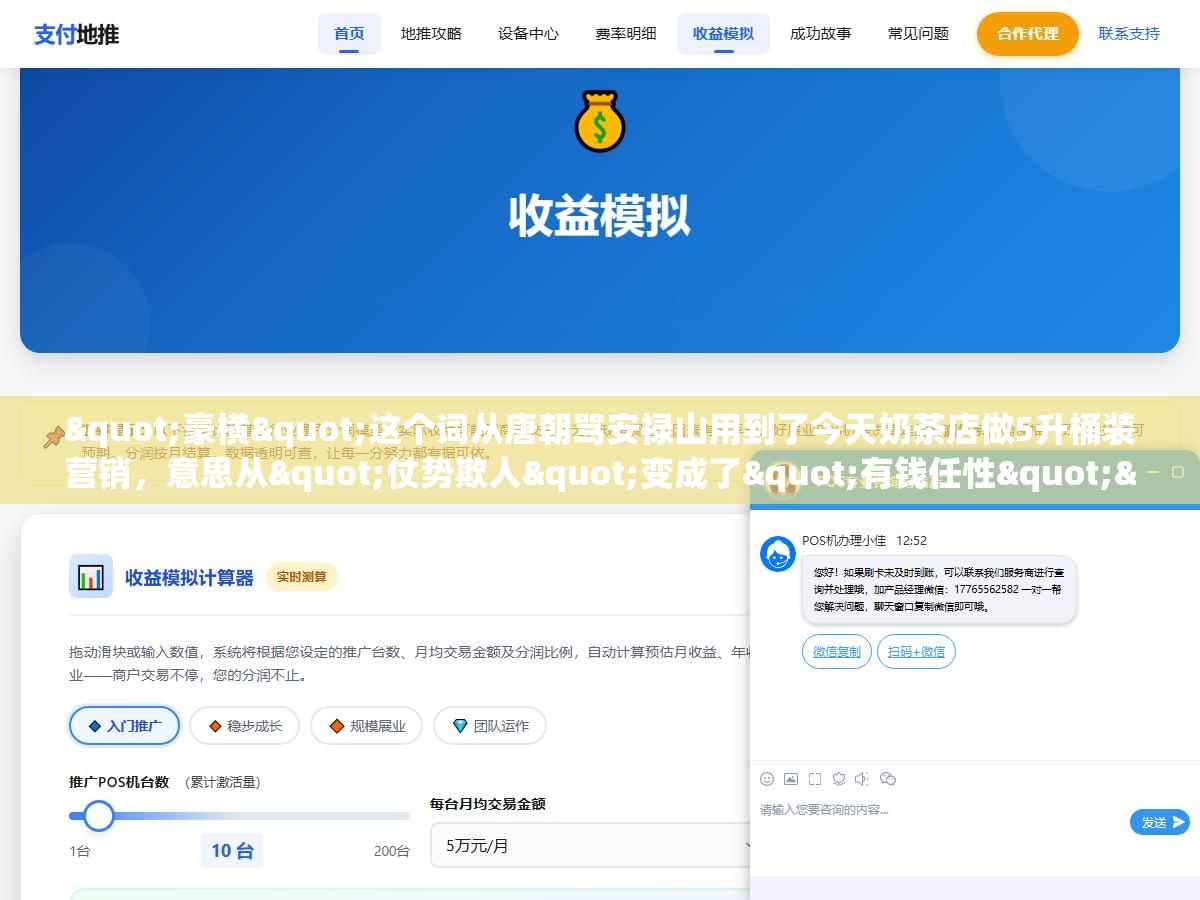Screen dimensions: 1200x900
Task: Click the orange 合作代理 button
Action: pyautogui.click(x=1027, y=33)
